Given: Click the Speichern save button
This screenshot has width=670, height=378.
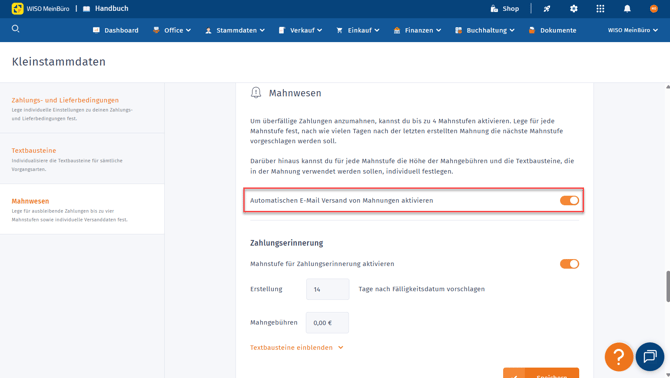Looking at the screenshot, I should pyautogui.click(x=541, y=373).
